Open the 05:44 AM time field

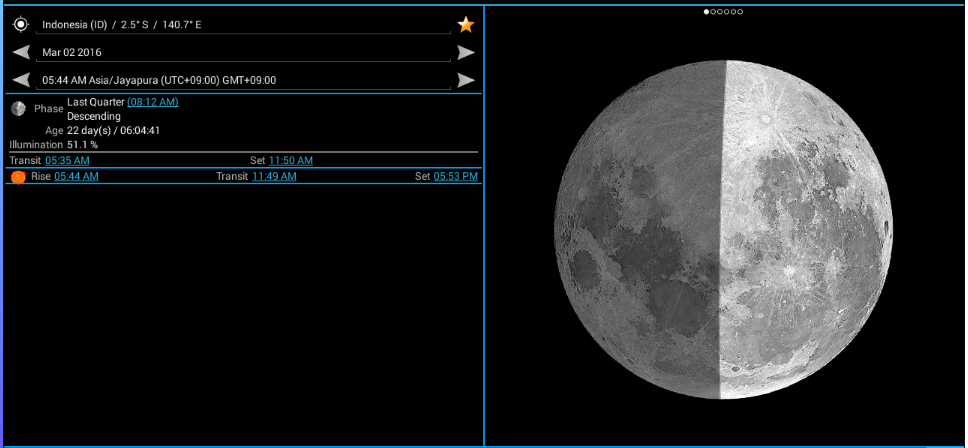243,81
